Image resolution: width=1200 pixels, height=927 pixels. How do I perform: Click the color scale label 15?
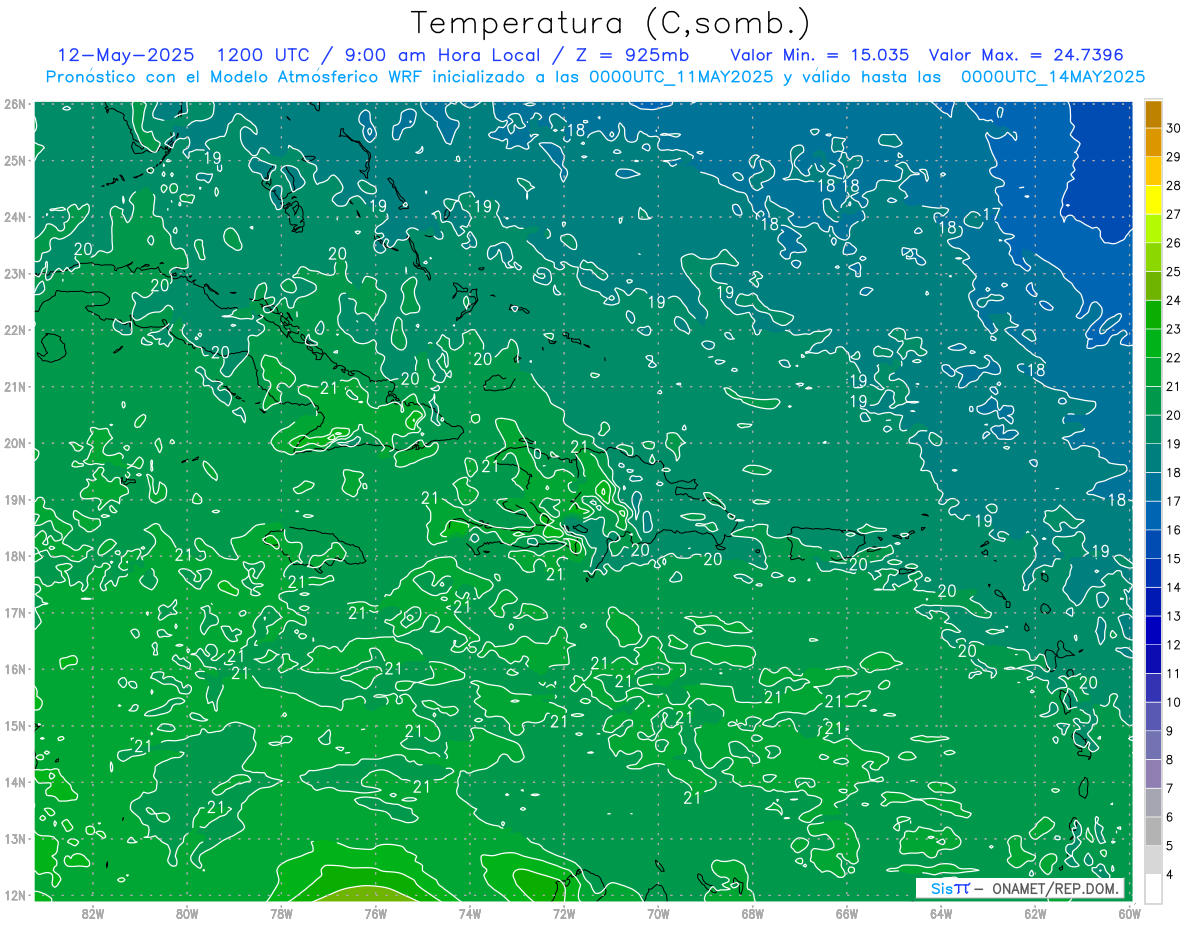click(x=1174, y=559)
